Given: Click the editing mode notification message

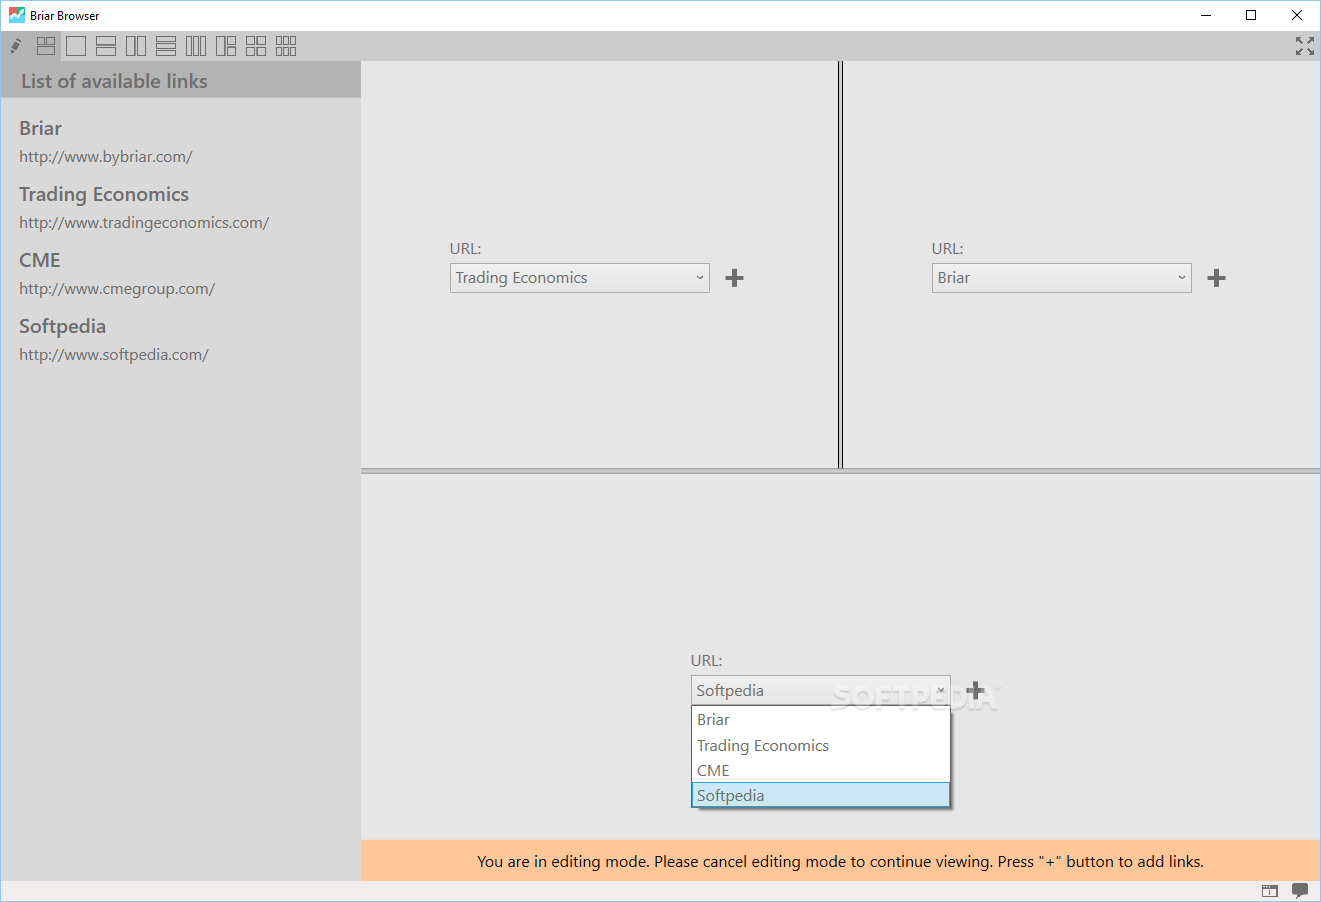Looking at the screenshot, I should pos(840,861).
